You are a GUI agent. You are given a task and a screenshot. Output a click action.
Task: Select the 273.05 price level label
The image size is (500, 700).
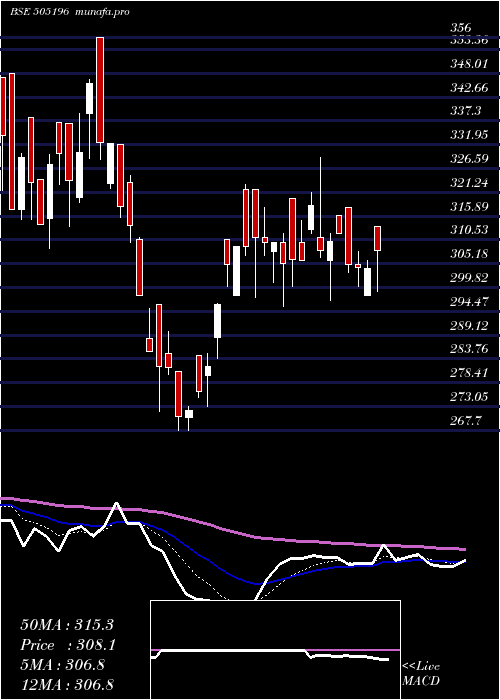[x=469, y=396]
